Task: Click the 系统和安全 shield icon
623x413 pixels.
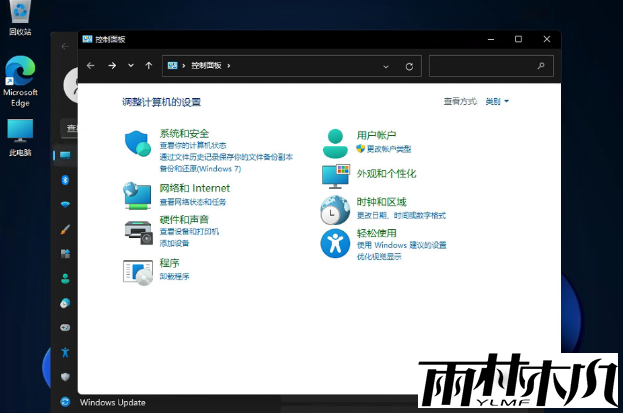Action: click(137, 142)
